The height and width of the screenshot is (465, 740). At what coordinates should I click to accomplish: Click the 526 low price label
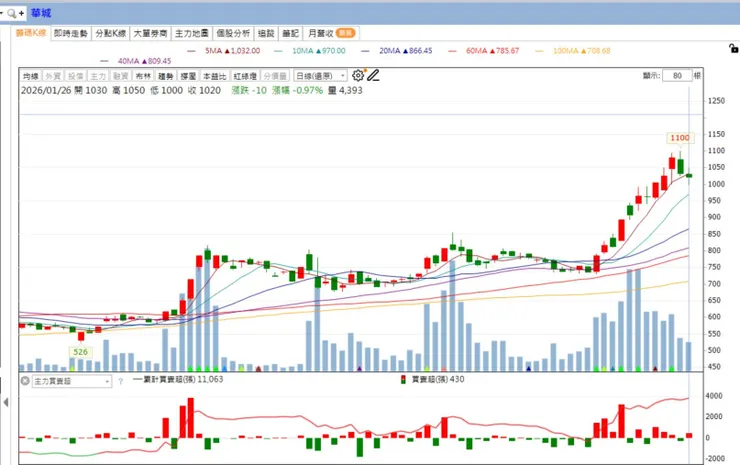pos(80,352)
